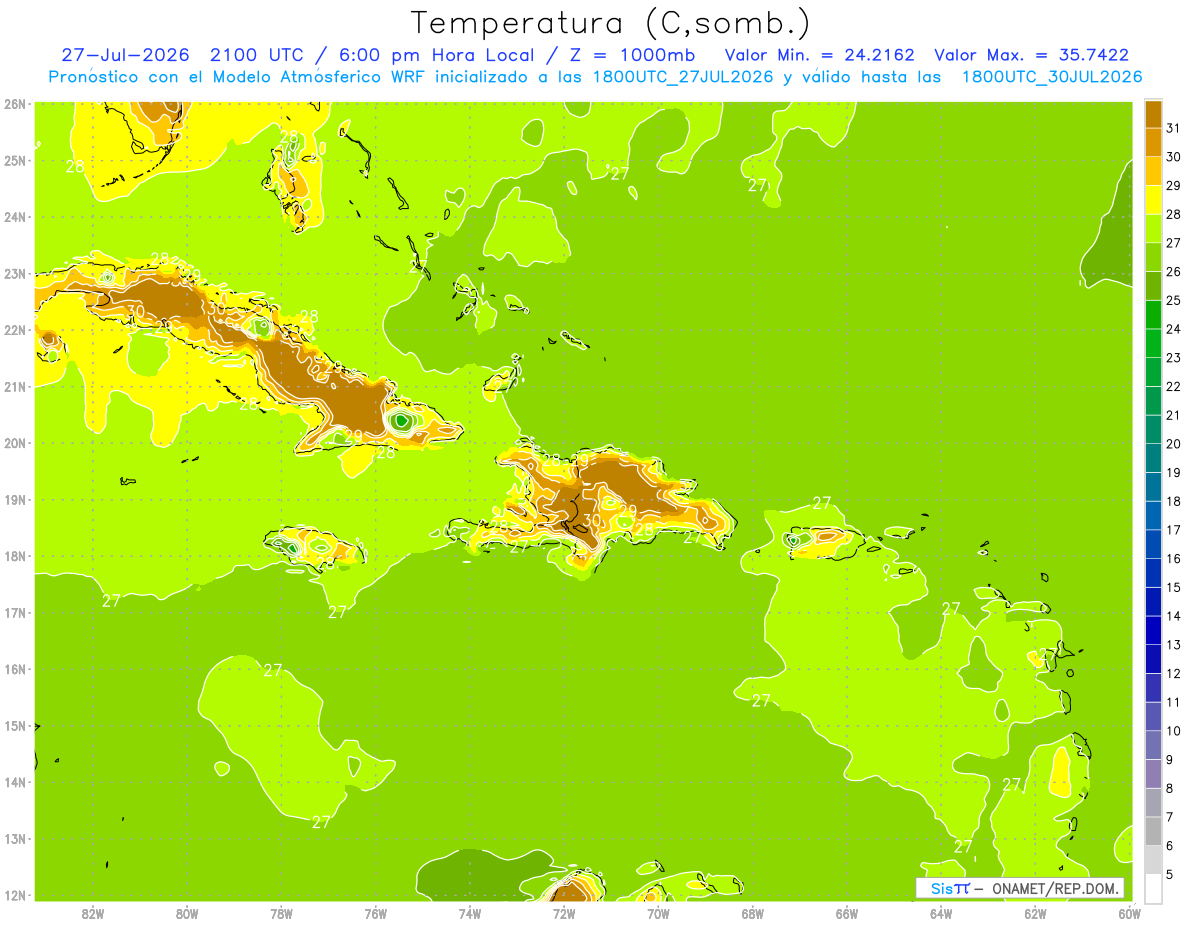Click the 80W longitude axis label
1200x927 pixels.
187,913
